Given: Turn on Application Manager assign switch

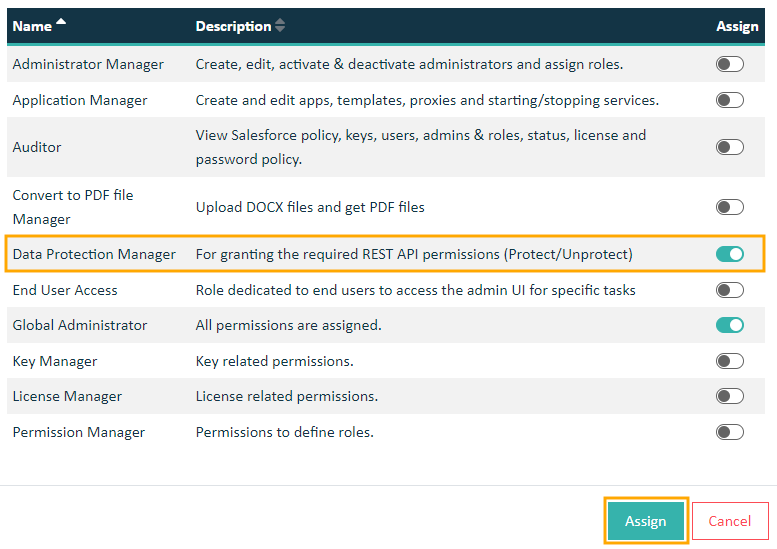Looking at the screenshot, I should click(729, 100).
